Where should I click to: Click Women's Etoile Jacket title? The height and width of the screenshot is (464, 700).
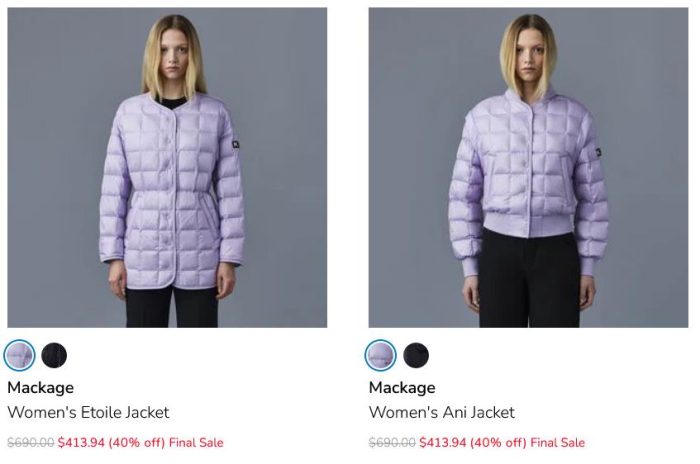click(88, 412)
